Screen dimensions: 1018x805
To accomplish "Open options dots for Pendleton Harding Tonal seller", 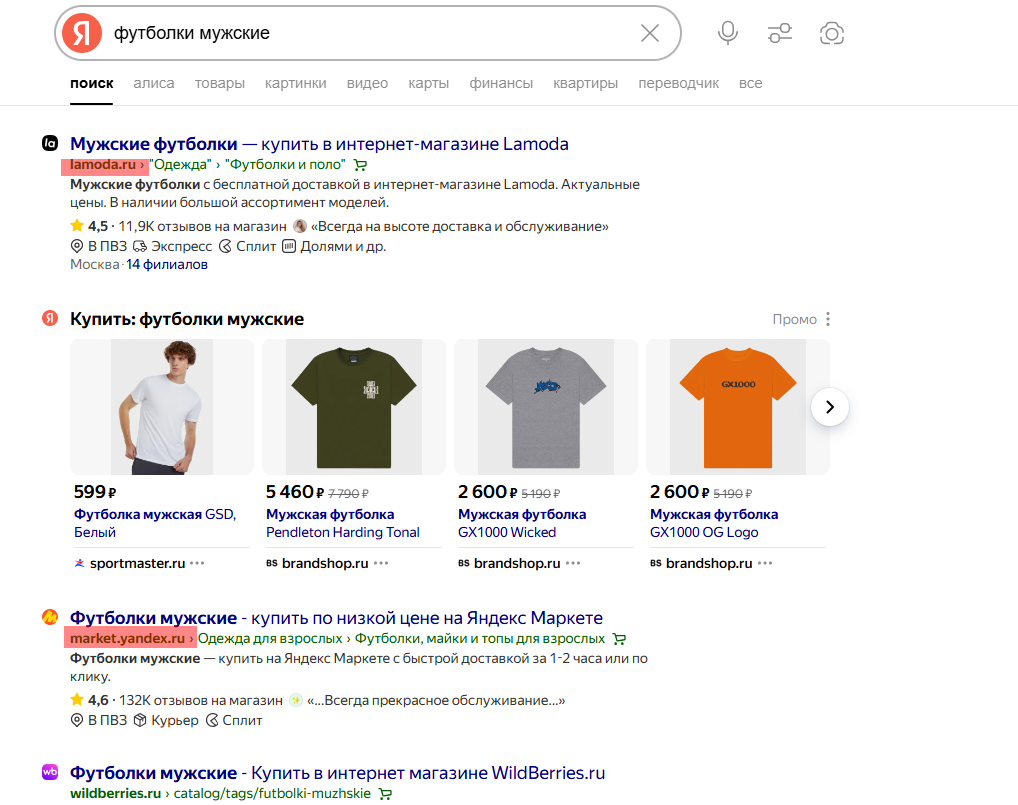I will point(381,564).
